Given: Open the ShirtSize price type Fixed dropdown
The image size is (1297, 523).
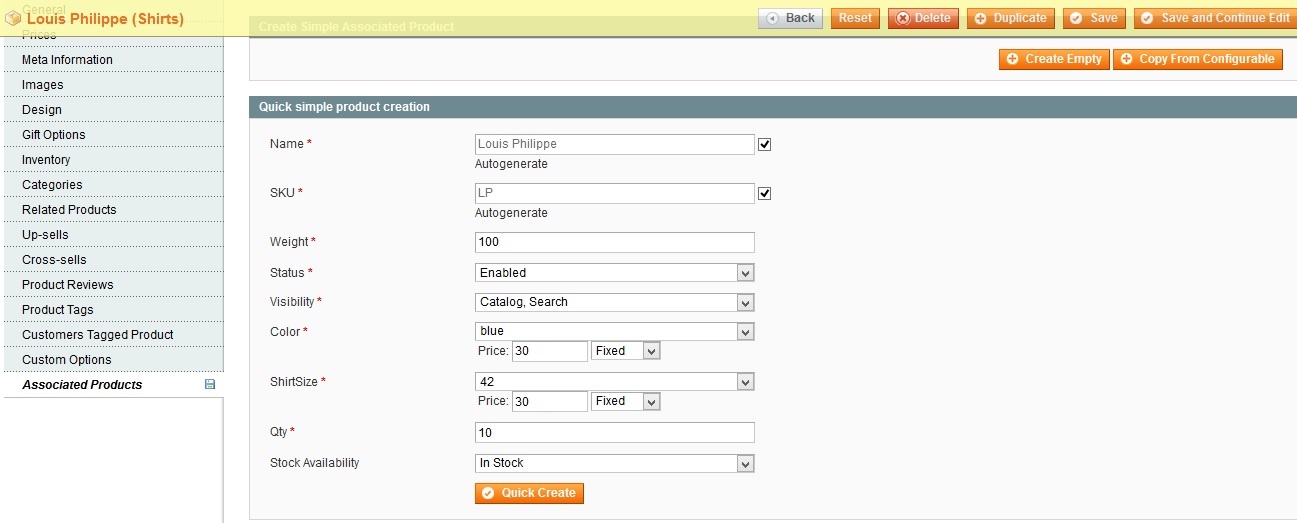Looking at the screenshot, I should click(x=626, y=401).
